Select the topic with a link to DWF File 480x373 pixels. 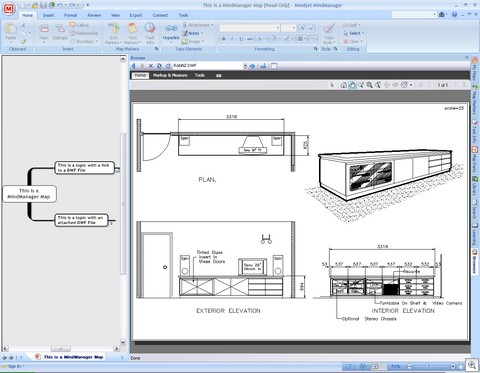pyautogui.click(x=84, y=167)
